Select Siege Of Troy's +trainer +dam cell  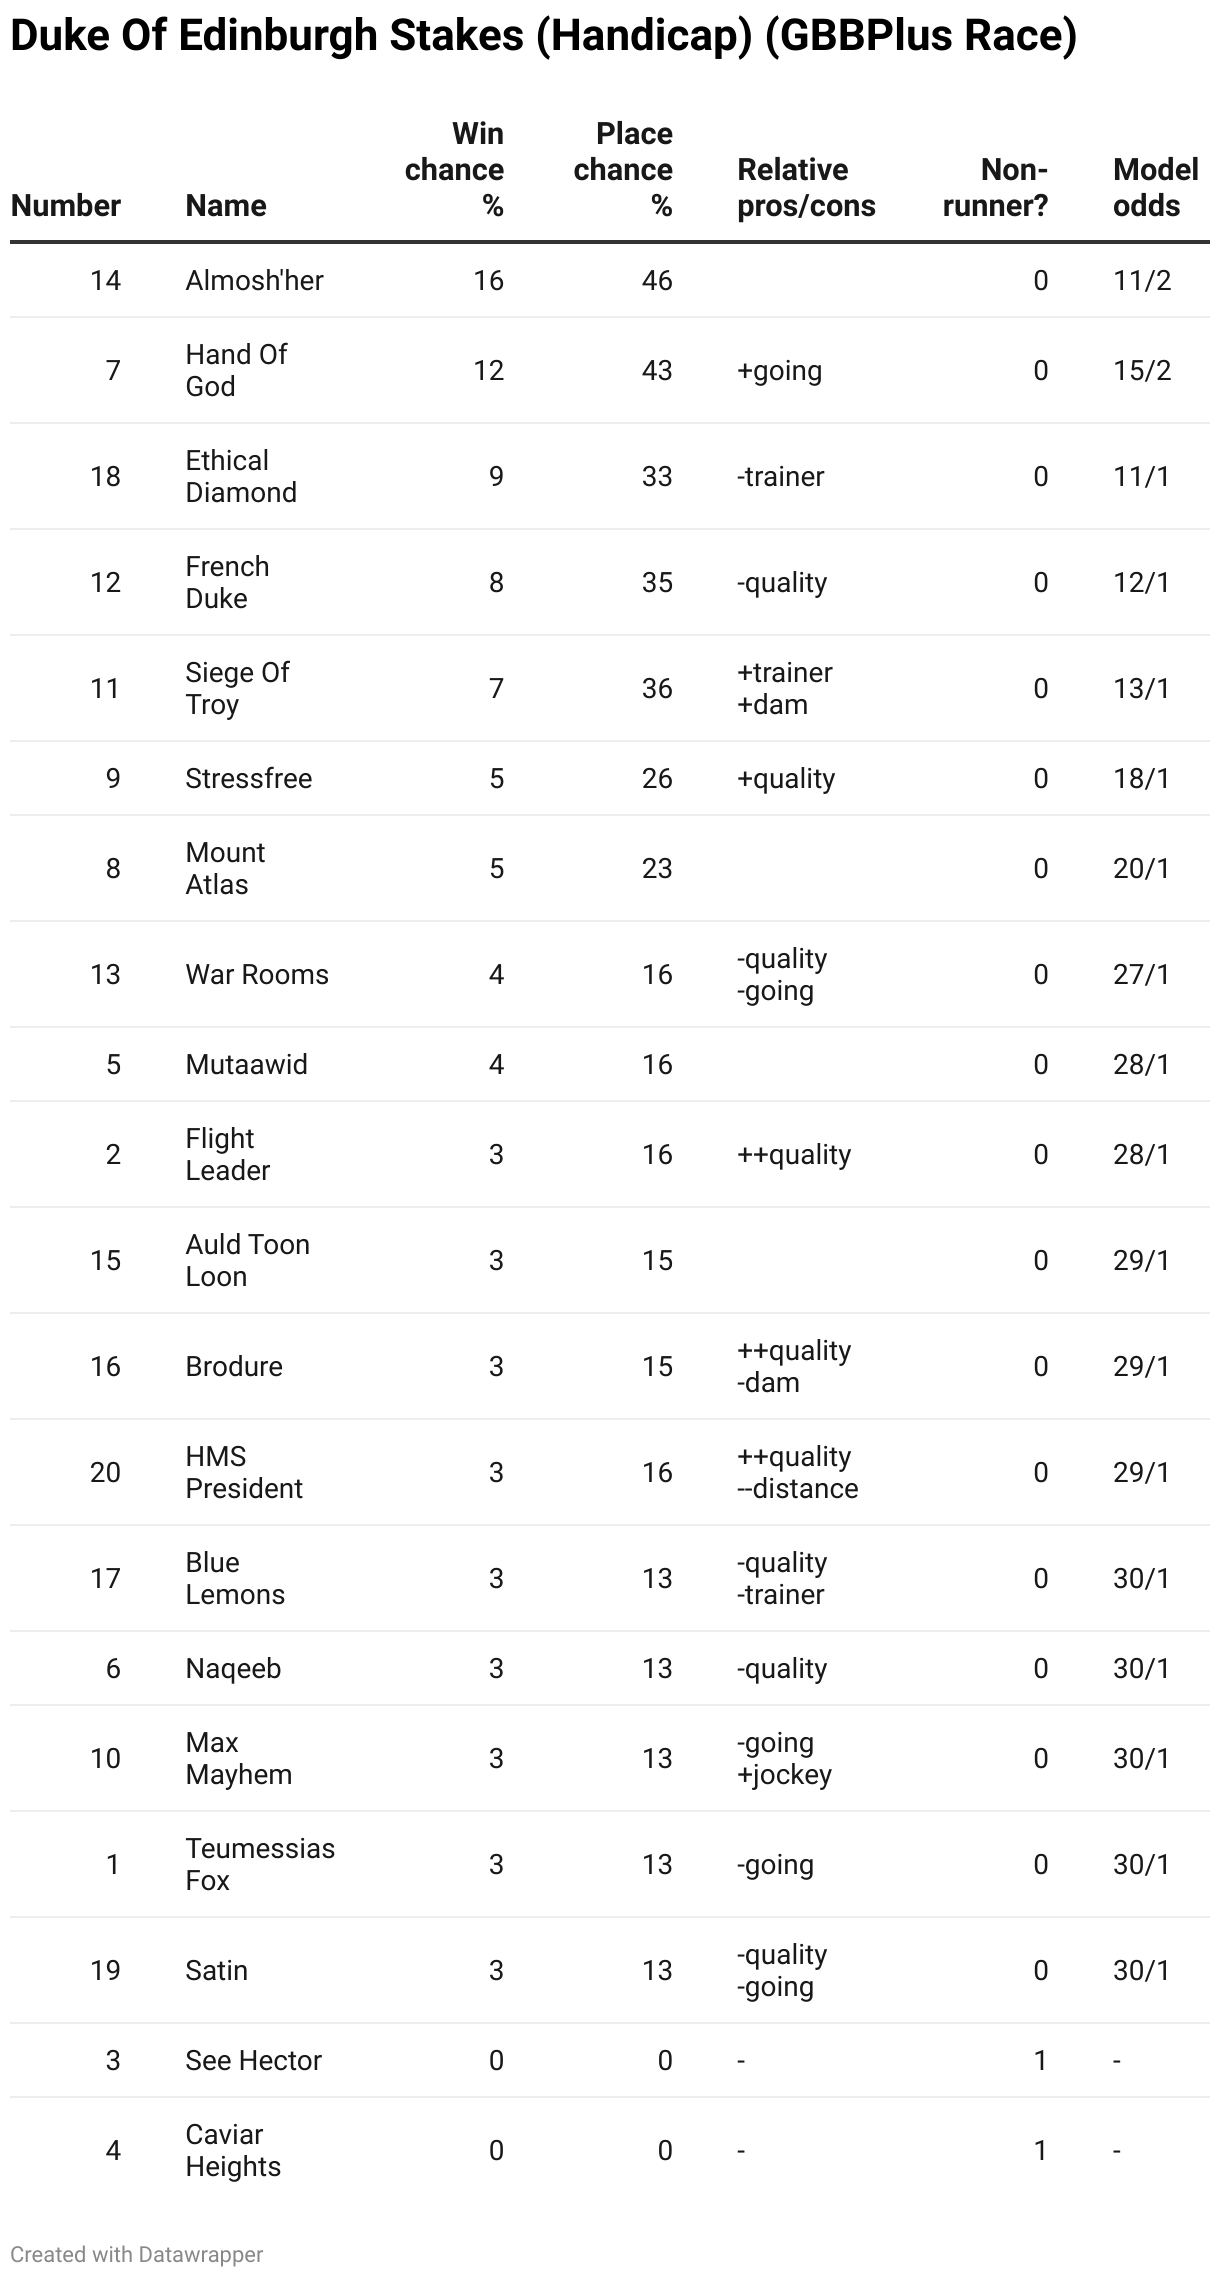click(785, 688)
